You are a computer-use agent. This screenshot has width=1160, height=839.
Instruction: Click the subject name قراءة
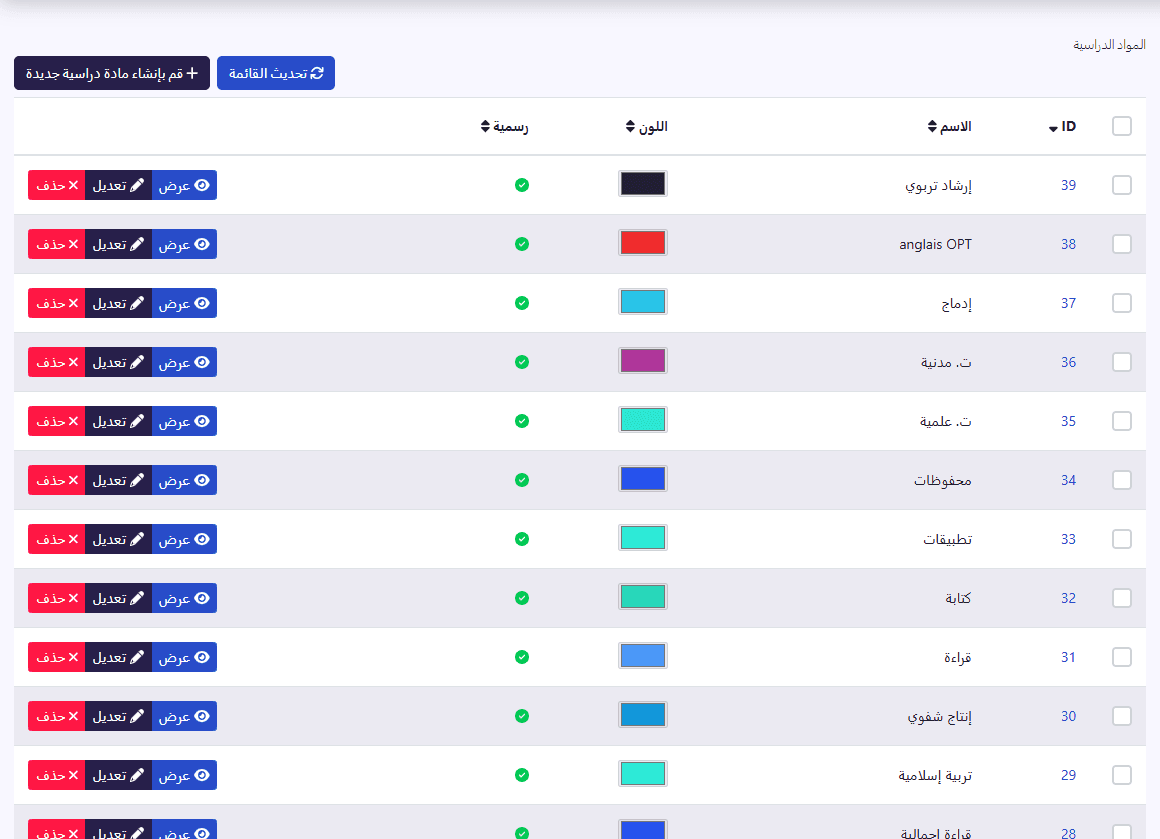957,657
